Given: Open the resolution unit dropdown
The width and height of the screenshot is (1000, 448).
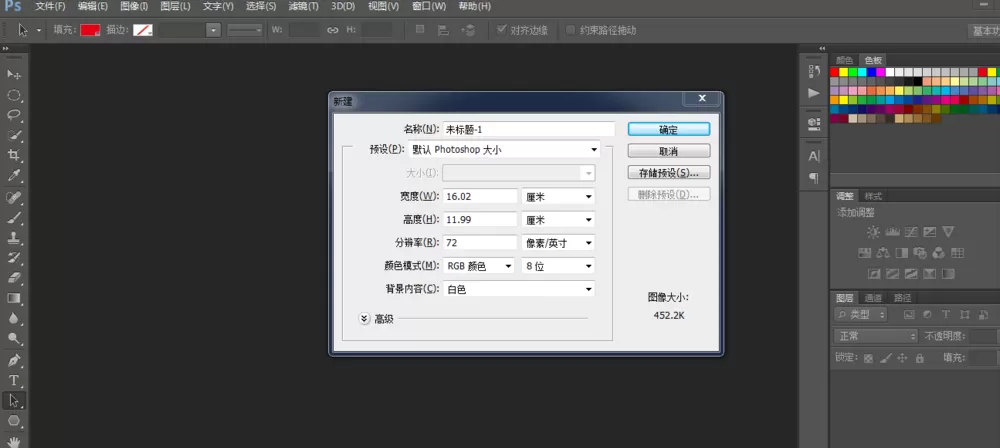Looking at the screenshot, I should [x=558, y=243].
